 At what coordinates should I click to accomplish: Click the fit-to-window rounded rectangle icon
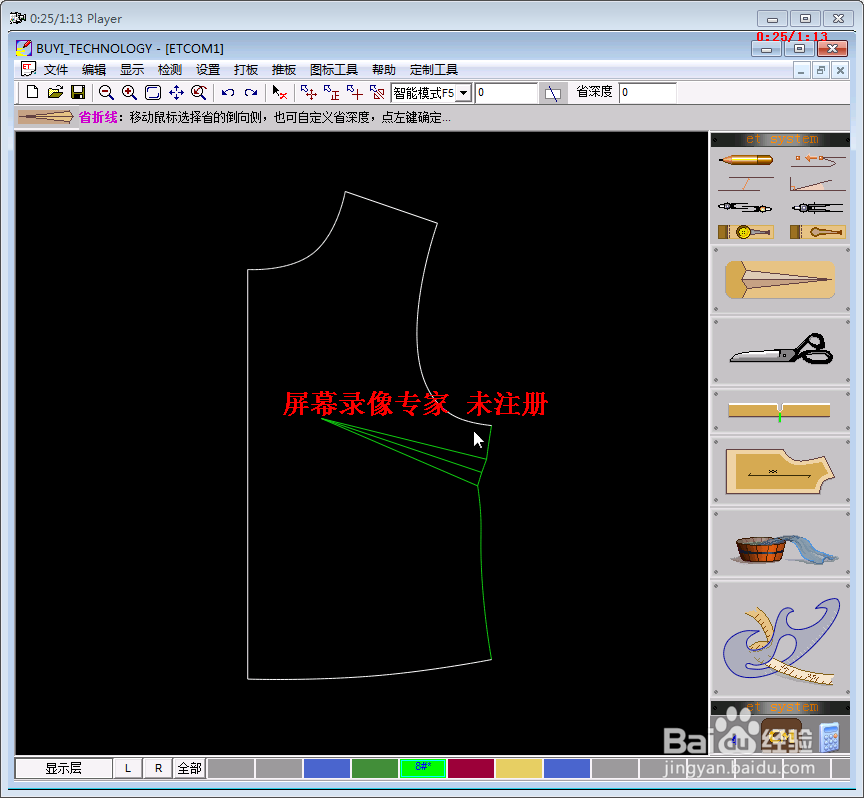pos(153,93)
